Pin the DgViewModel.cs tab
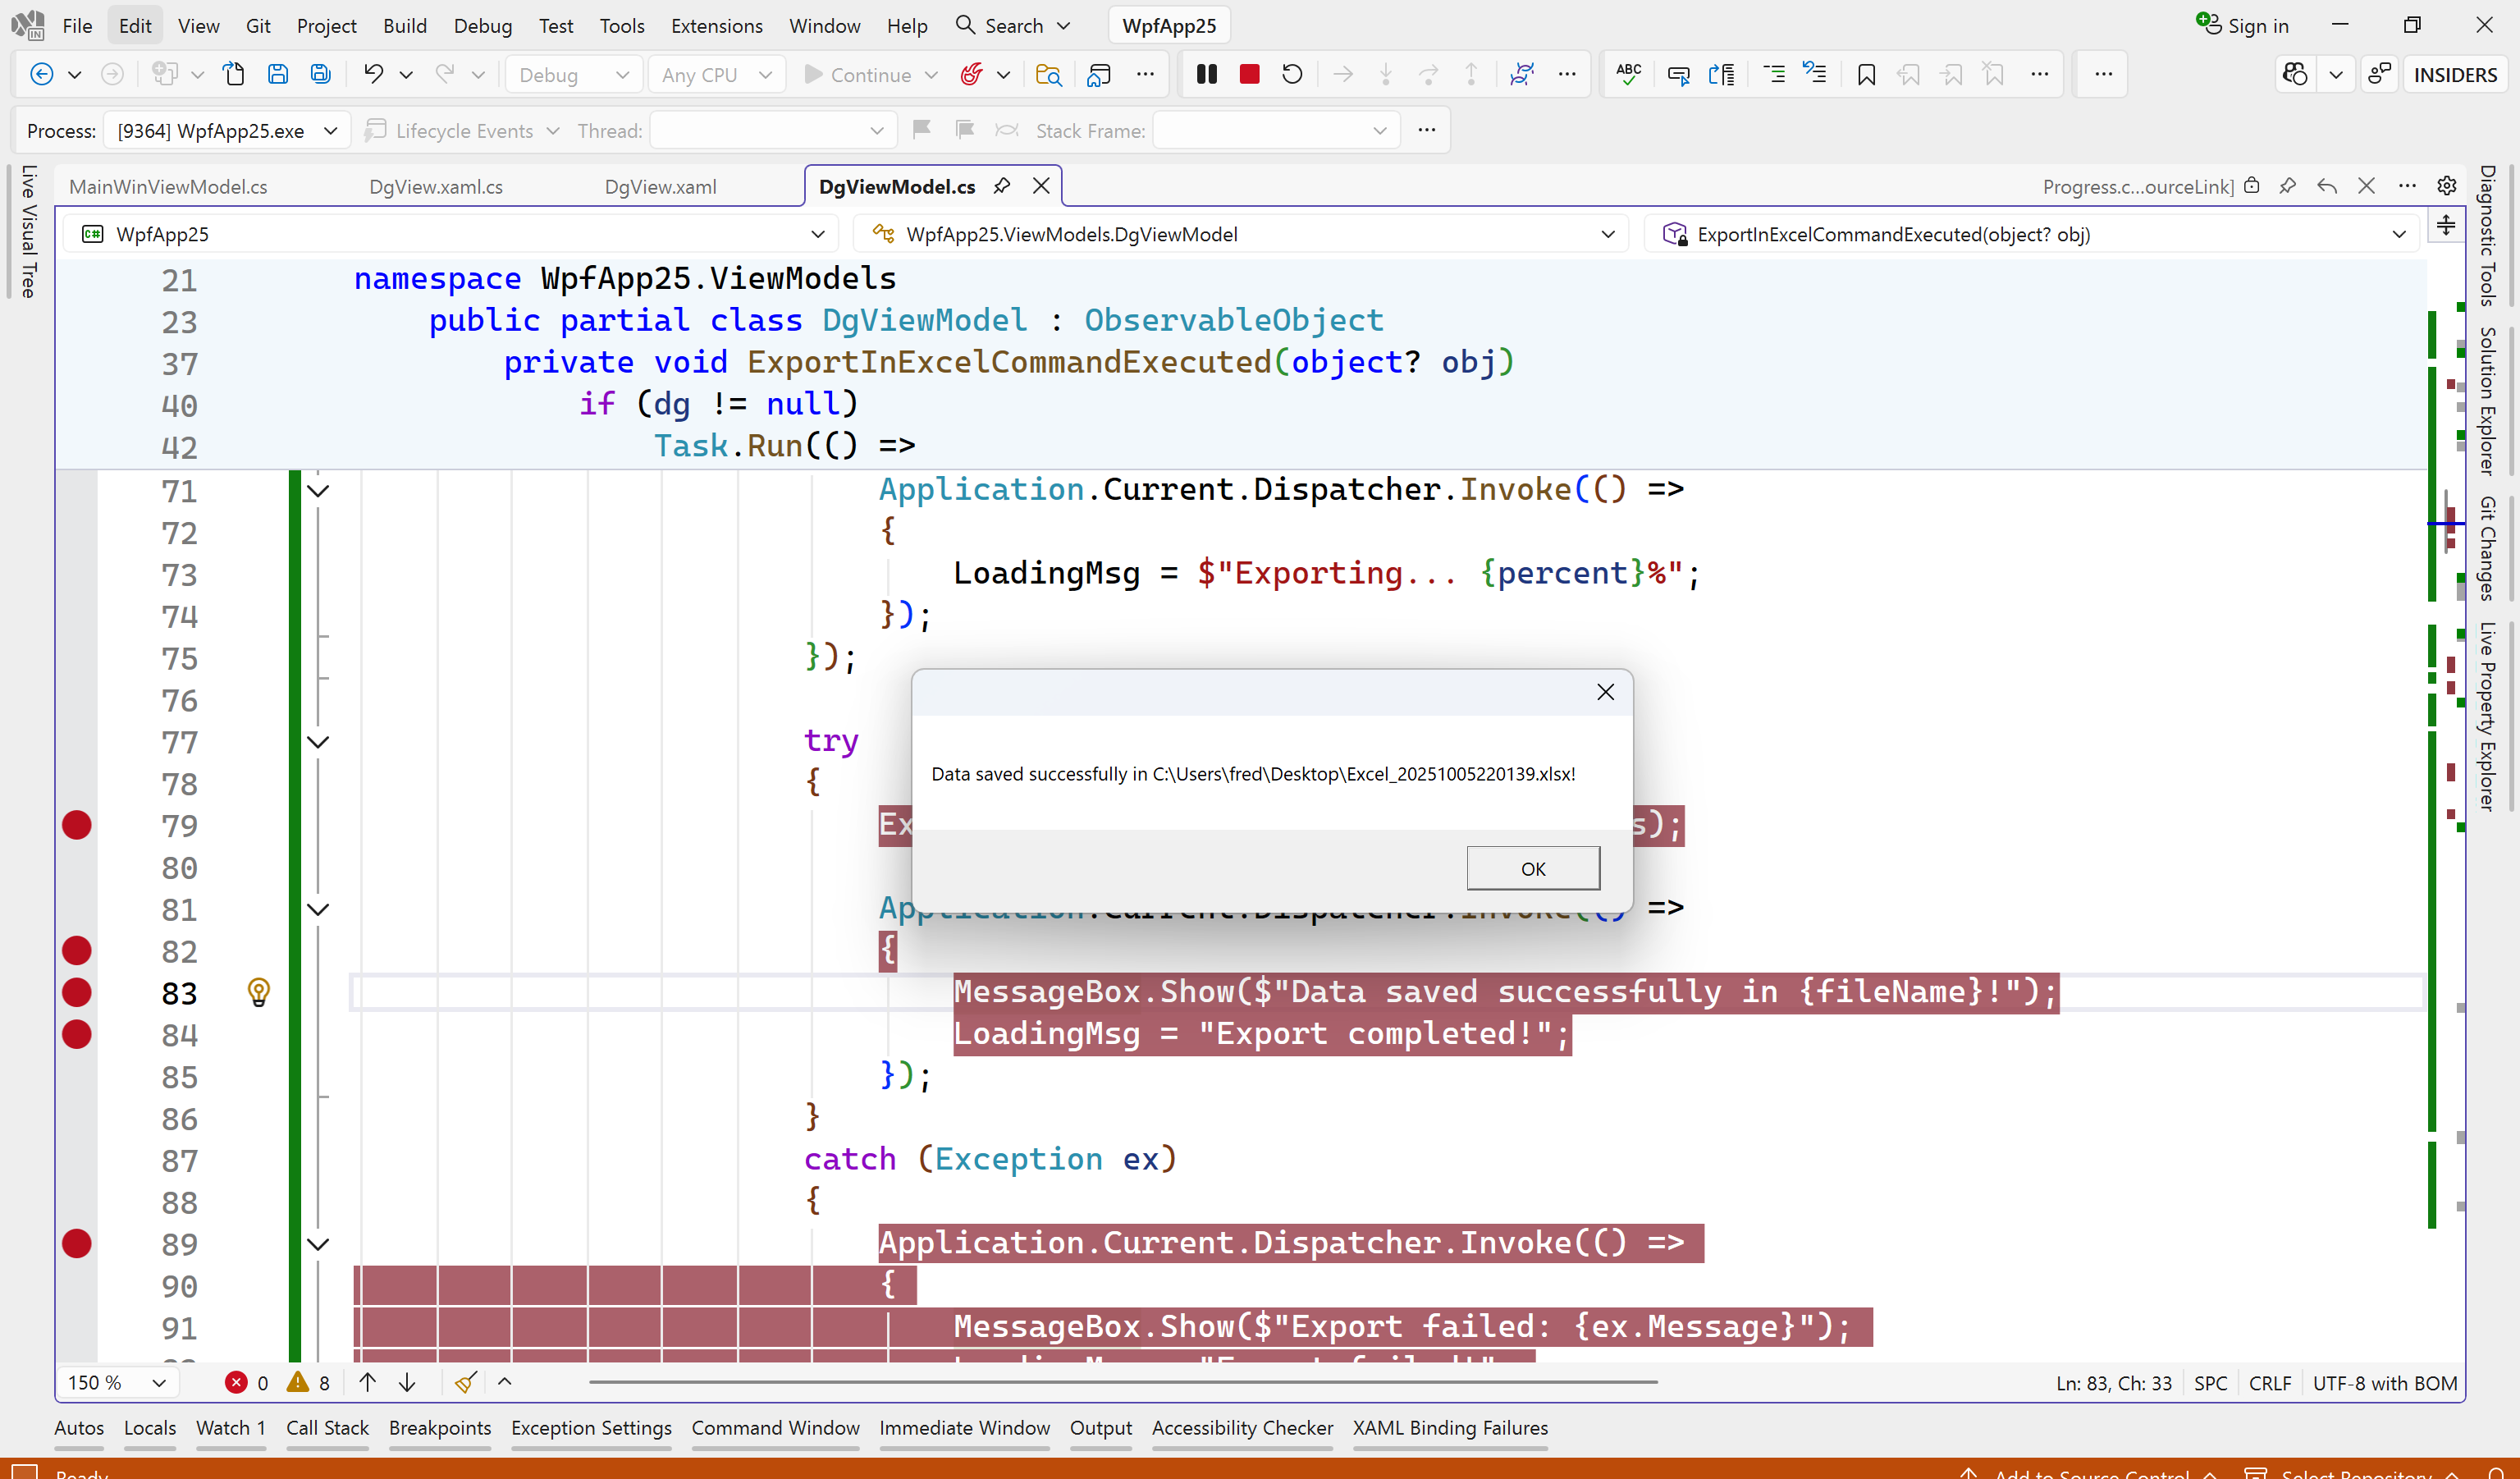 click(x=1001, y=186)
